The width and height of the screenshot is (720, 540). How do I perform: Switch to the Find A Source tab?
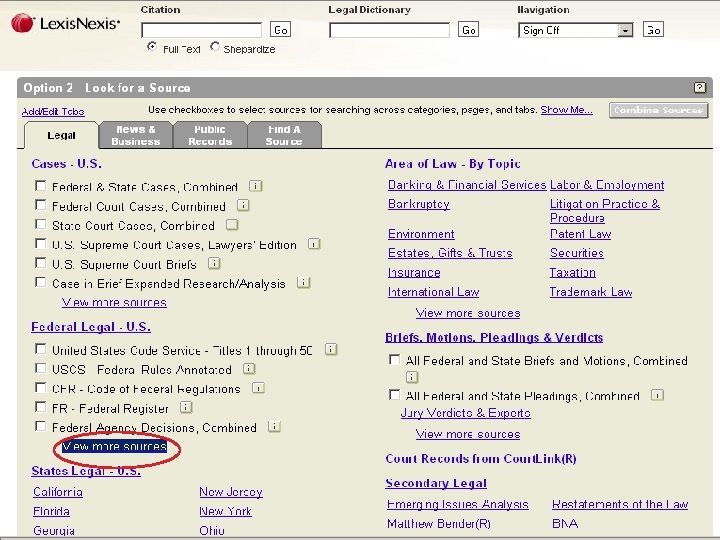click(284, 135)
